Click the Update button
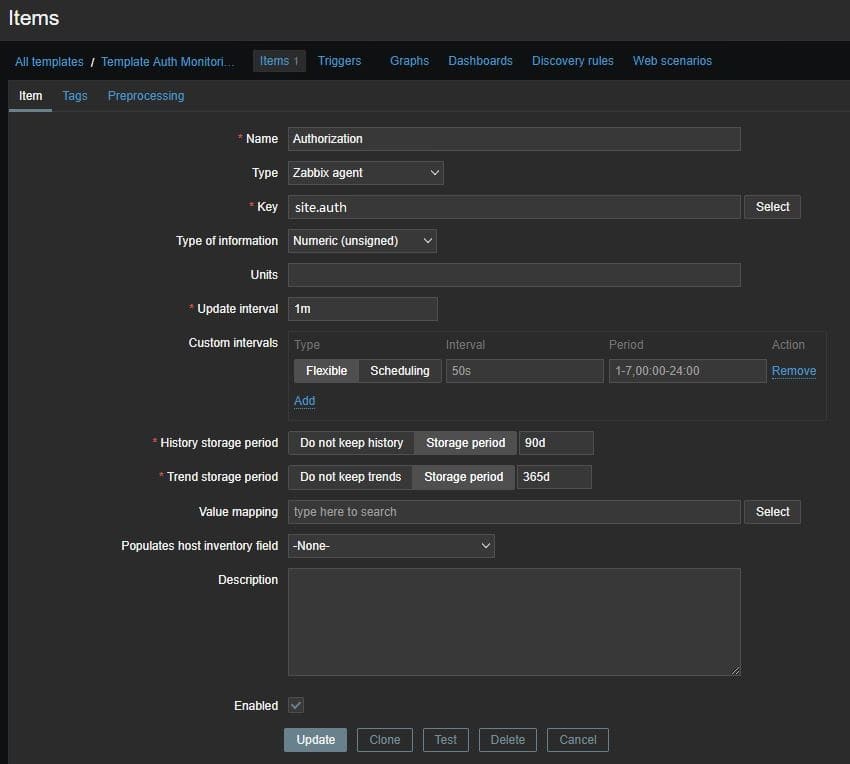This screenshot has height=764, width=850. click(x=316, y=740)
